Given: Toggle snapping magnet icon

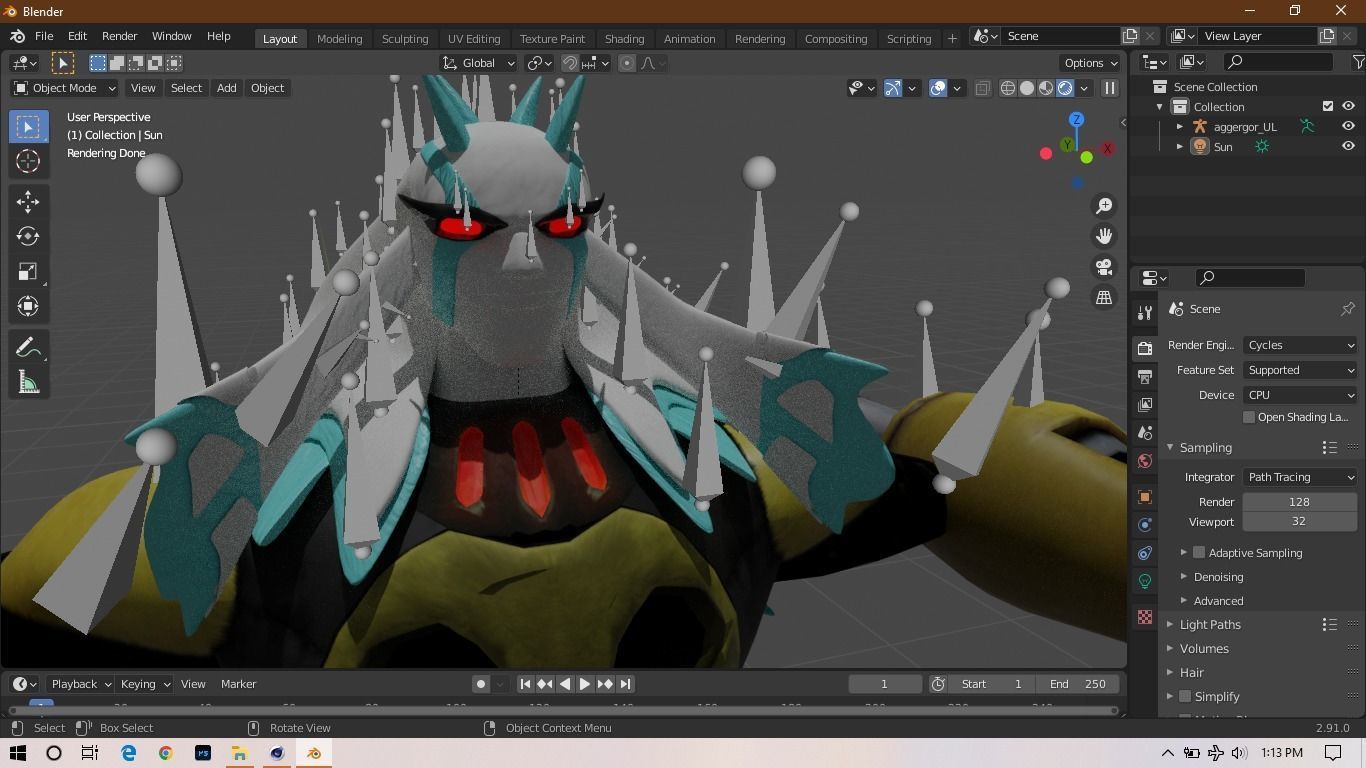Looking at the screenshot, I should click(570, 63).
